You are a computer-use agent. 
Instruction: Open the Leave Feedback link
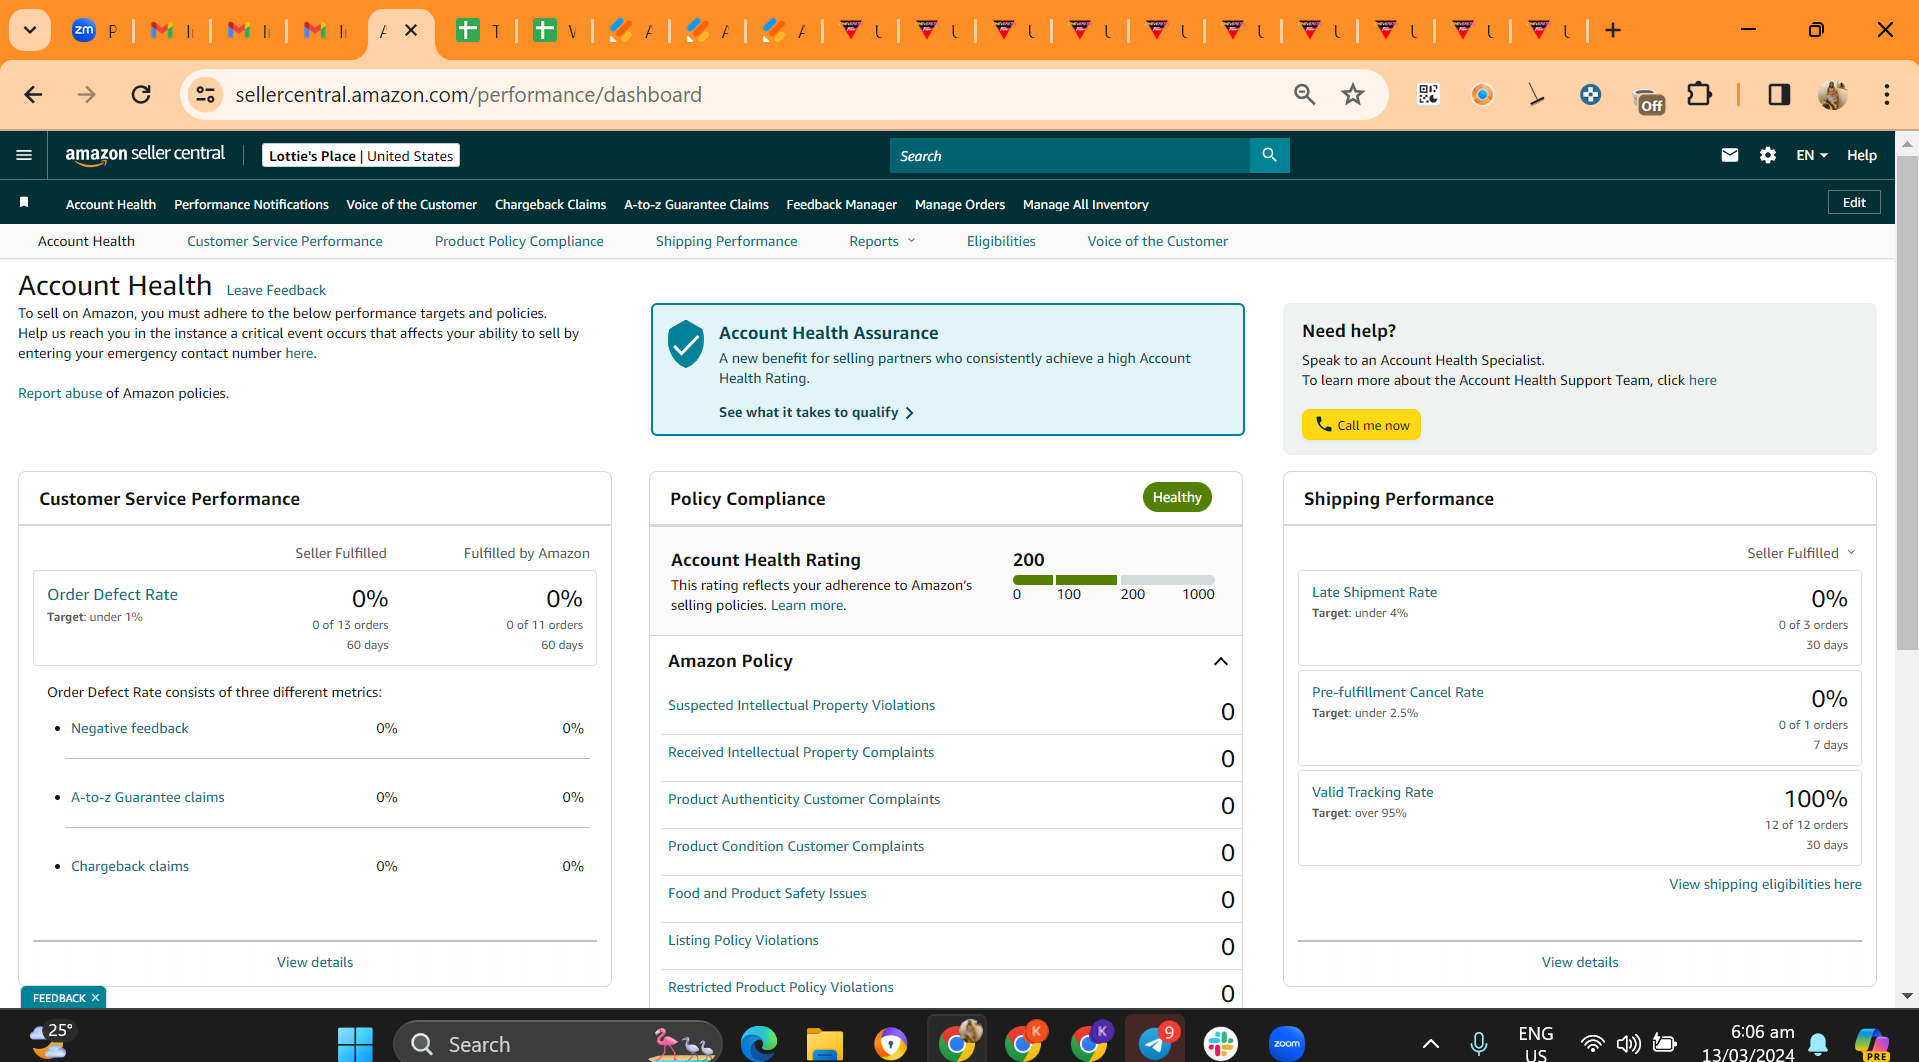click(x=276, y=290)
